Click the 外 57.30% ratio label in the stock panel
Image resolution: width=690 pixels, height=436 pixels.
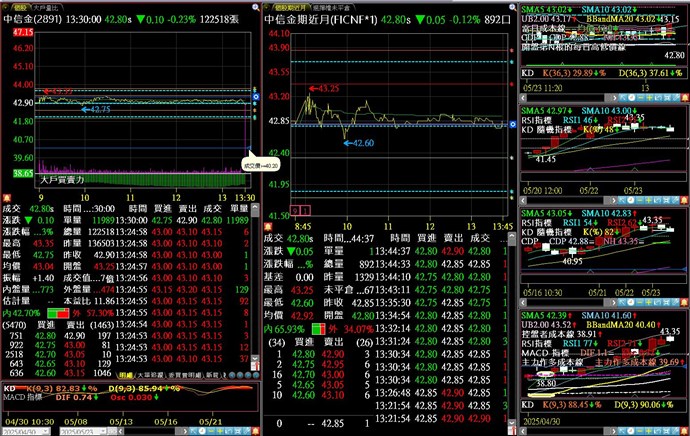point(93,313)
